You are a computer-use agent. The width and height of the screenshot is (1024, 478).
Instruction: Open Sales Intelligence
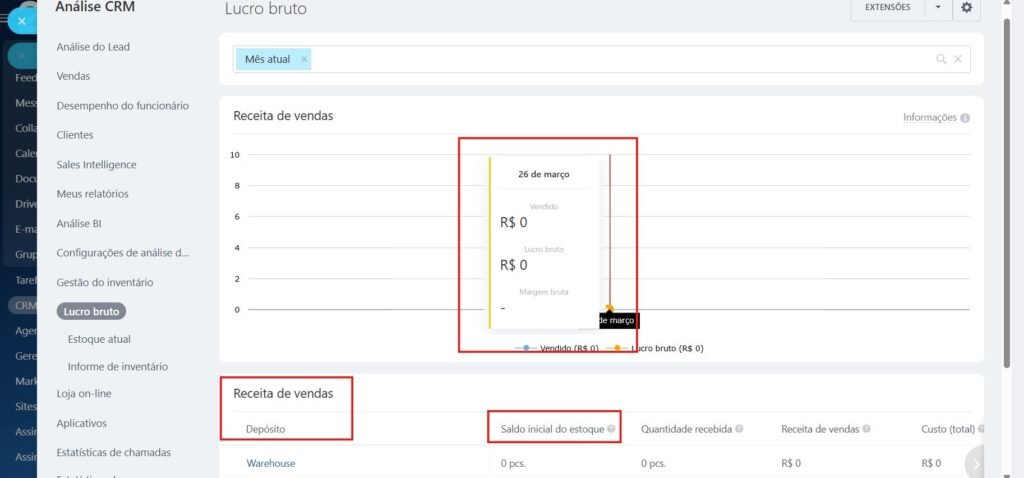point(96,165)
